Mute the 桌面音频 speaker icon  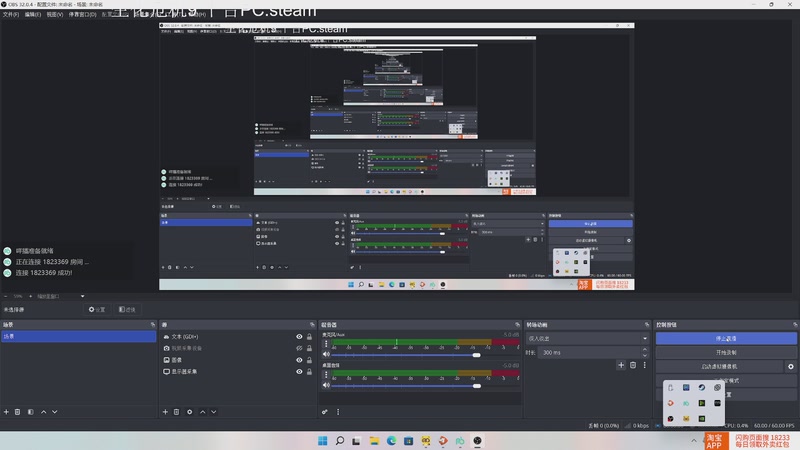tap(326, 385)
